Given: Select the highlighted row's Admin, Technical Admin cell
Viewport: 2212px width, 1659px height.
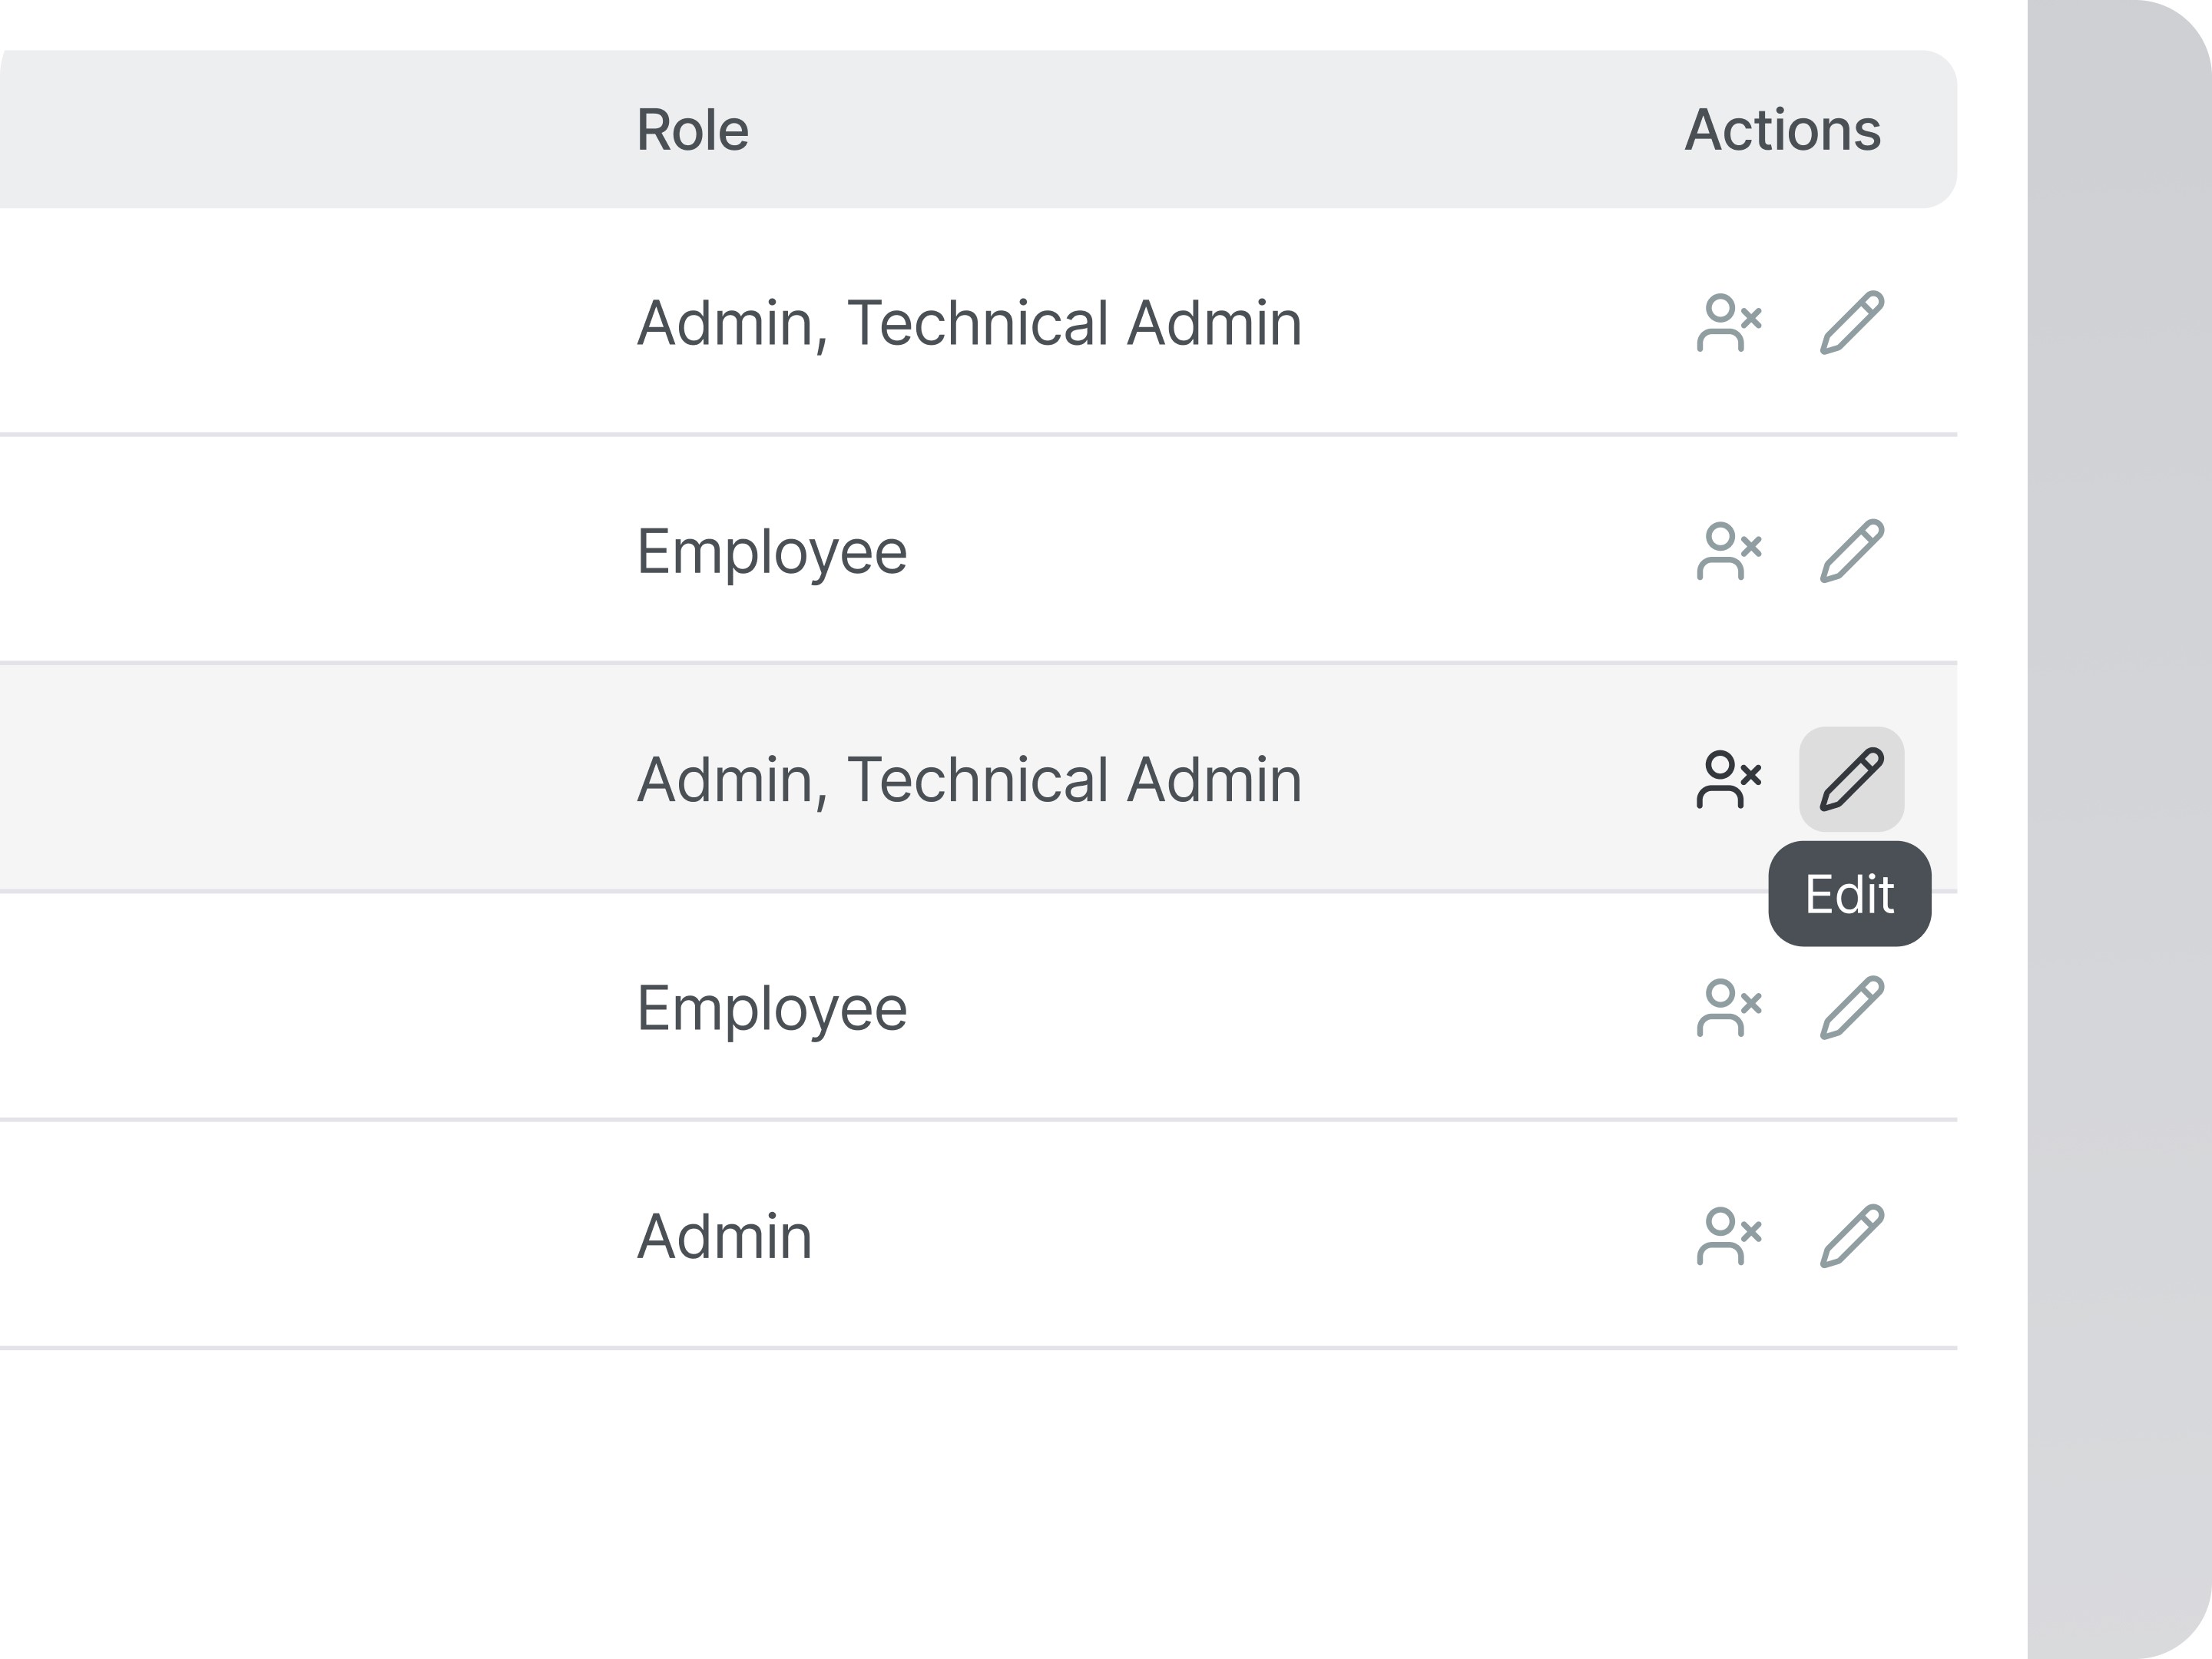Looking at the screenshot, I should tap(969, 779).
